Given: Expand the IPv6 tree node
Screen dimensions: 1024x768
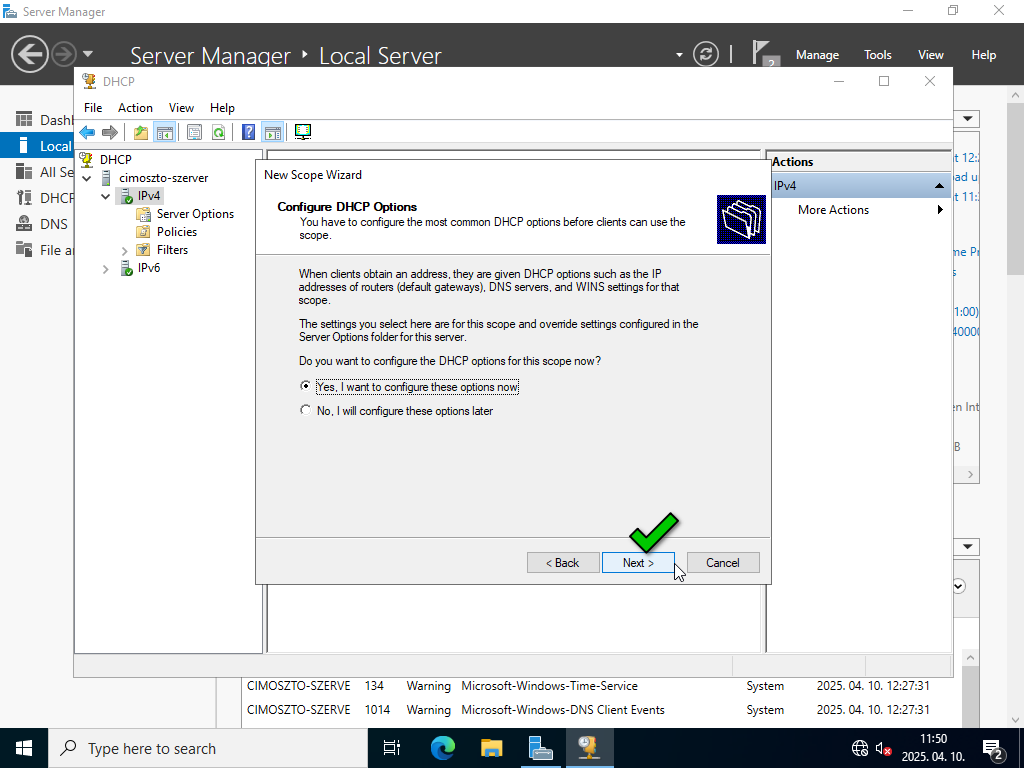Looking at the screenshot, I should click(x=106, y=269).
